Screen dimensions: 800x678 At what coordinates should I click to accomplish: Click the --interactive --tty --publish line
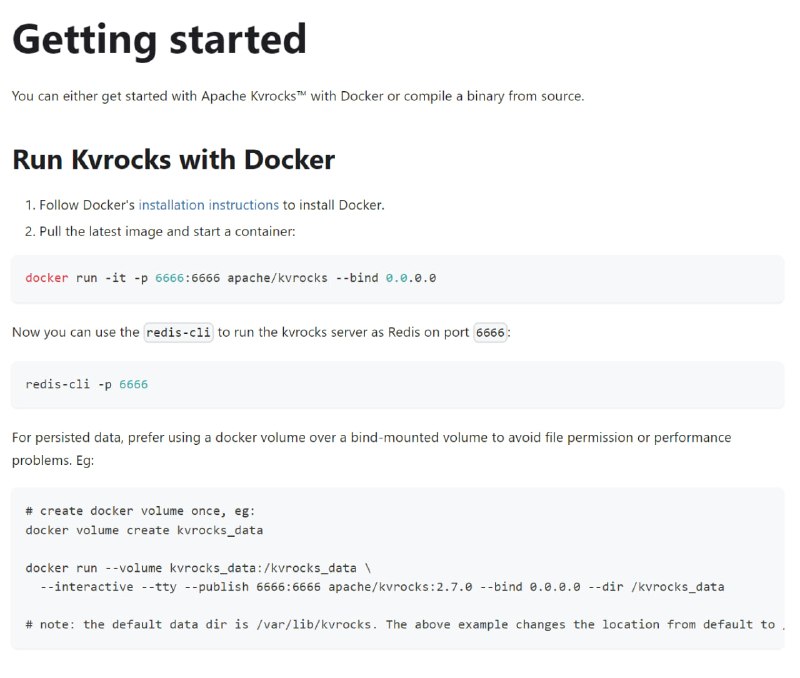tap(382, 587)
